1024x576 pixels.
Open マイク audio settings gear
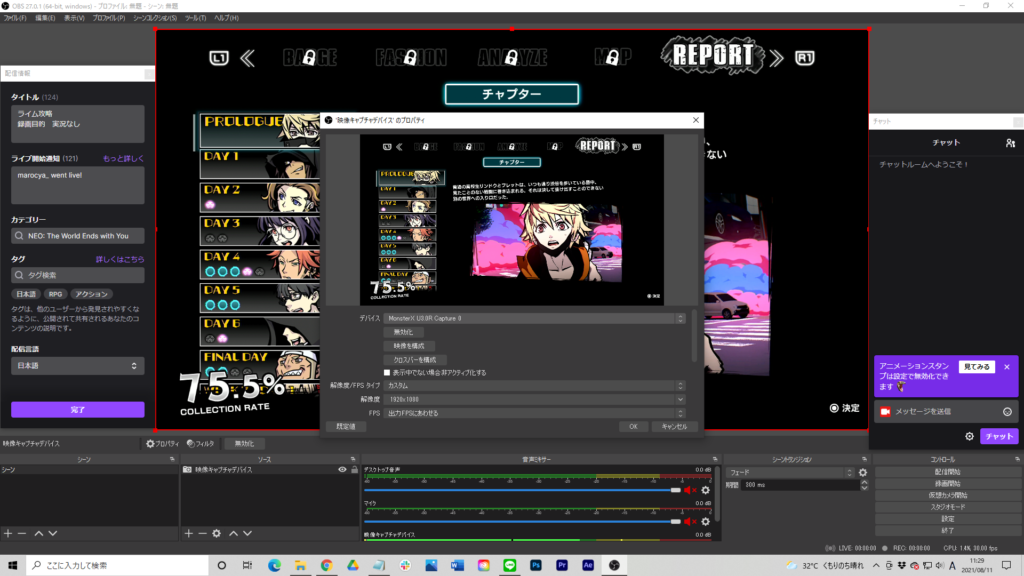click(x=706, y=522)
